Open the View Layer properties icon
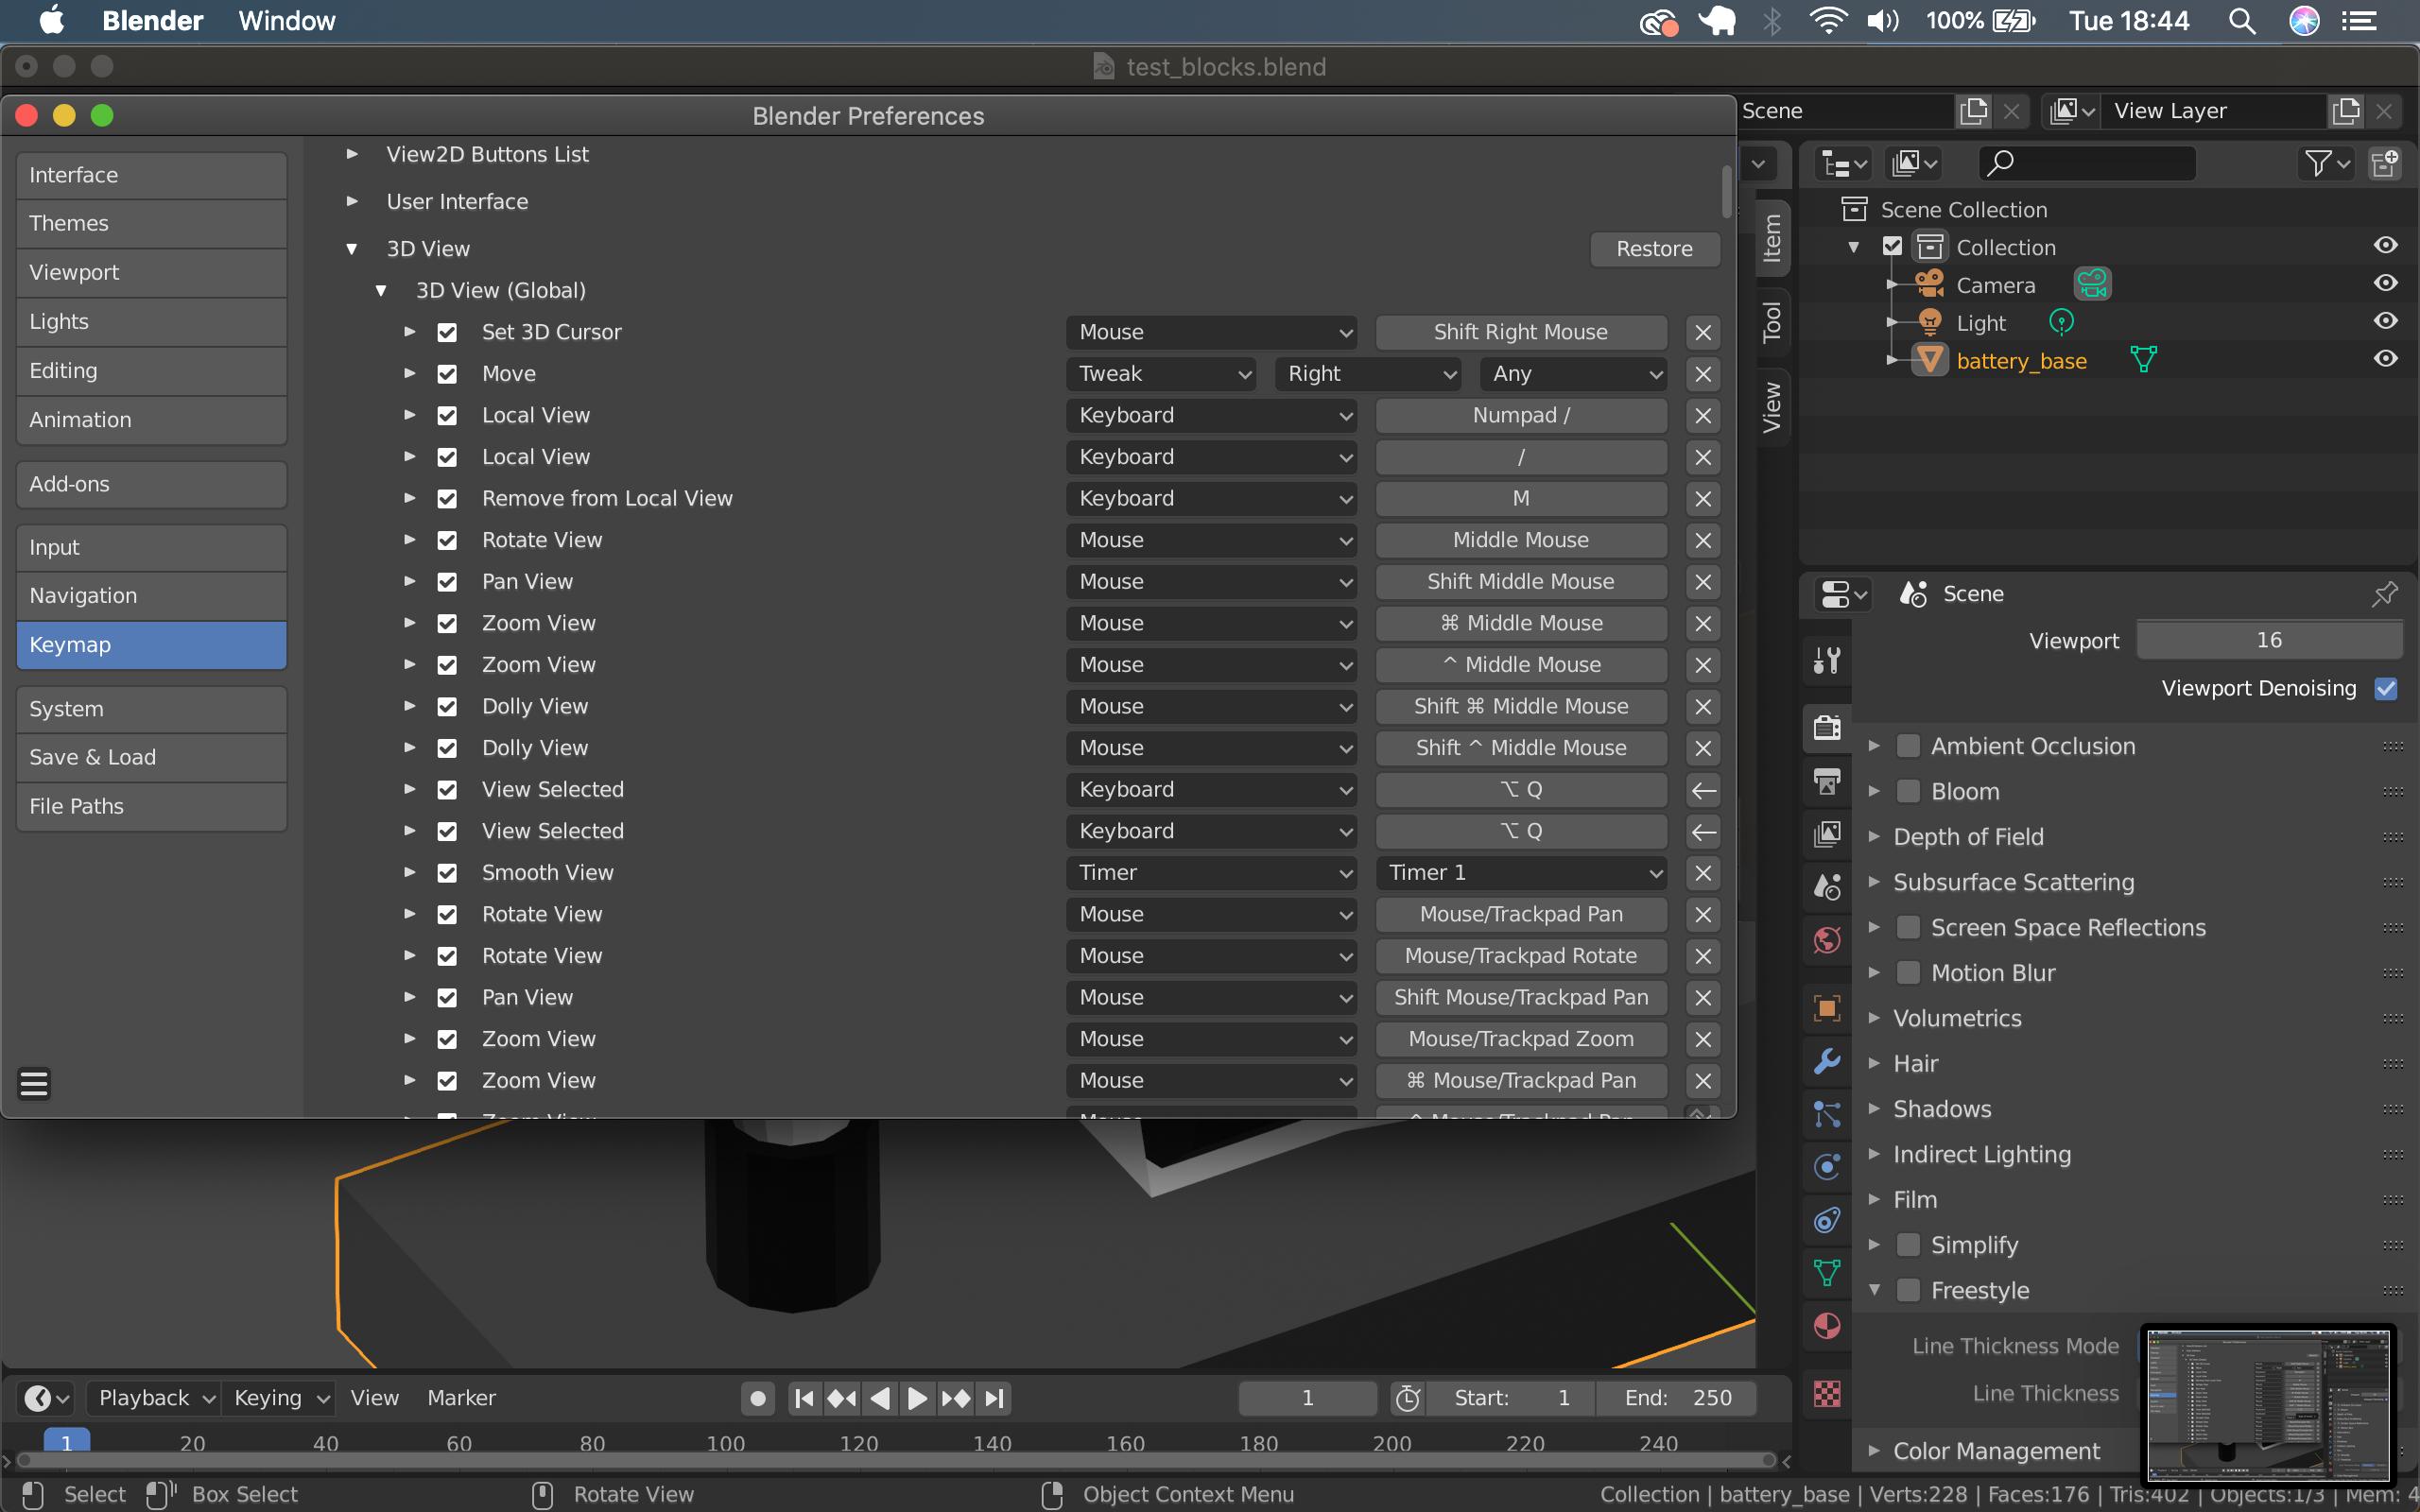 click(1827, 833)
